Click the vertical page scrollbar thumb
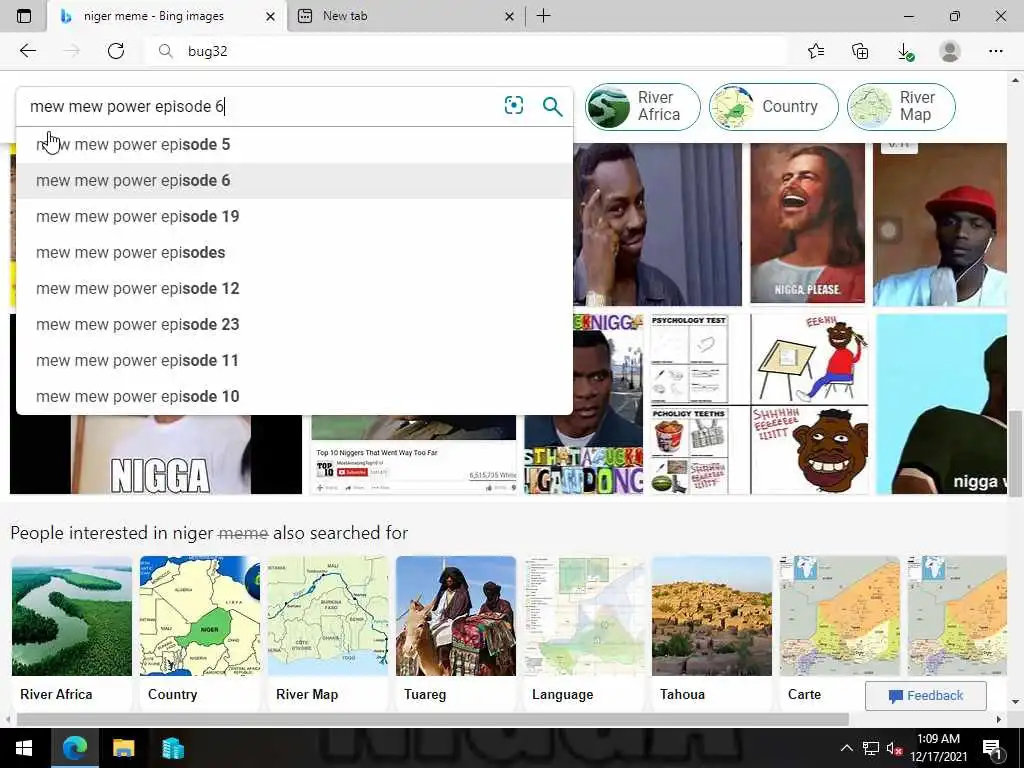1024x768 pixels. point(1015,454)
